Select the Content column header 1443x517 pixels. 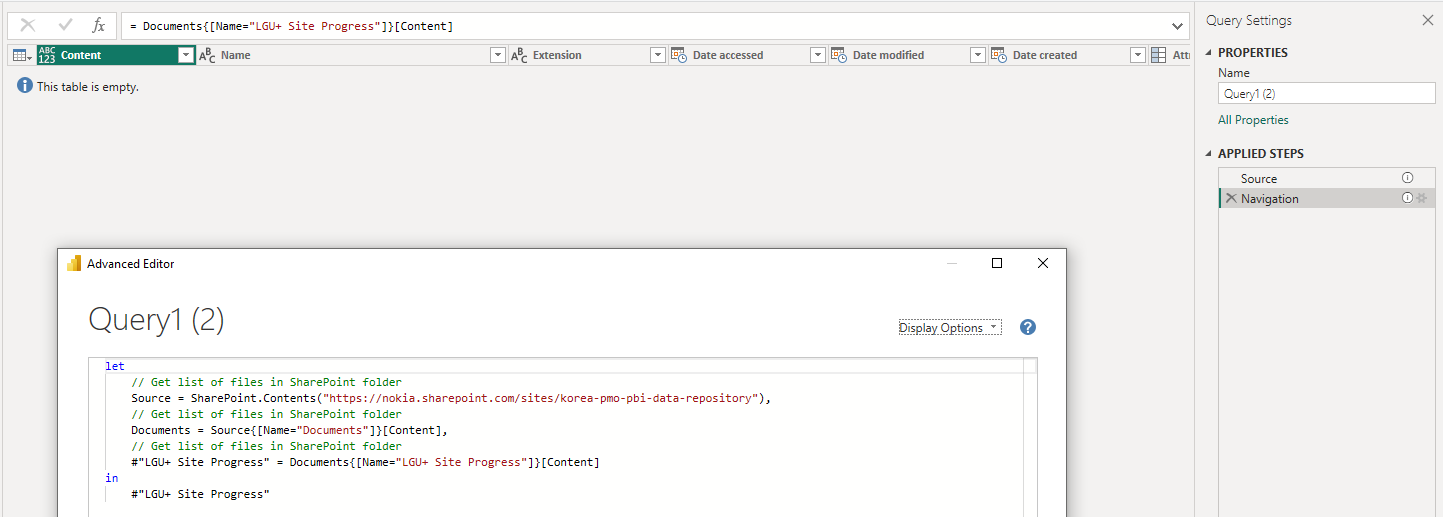pos(115,55)
